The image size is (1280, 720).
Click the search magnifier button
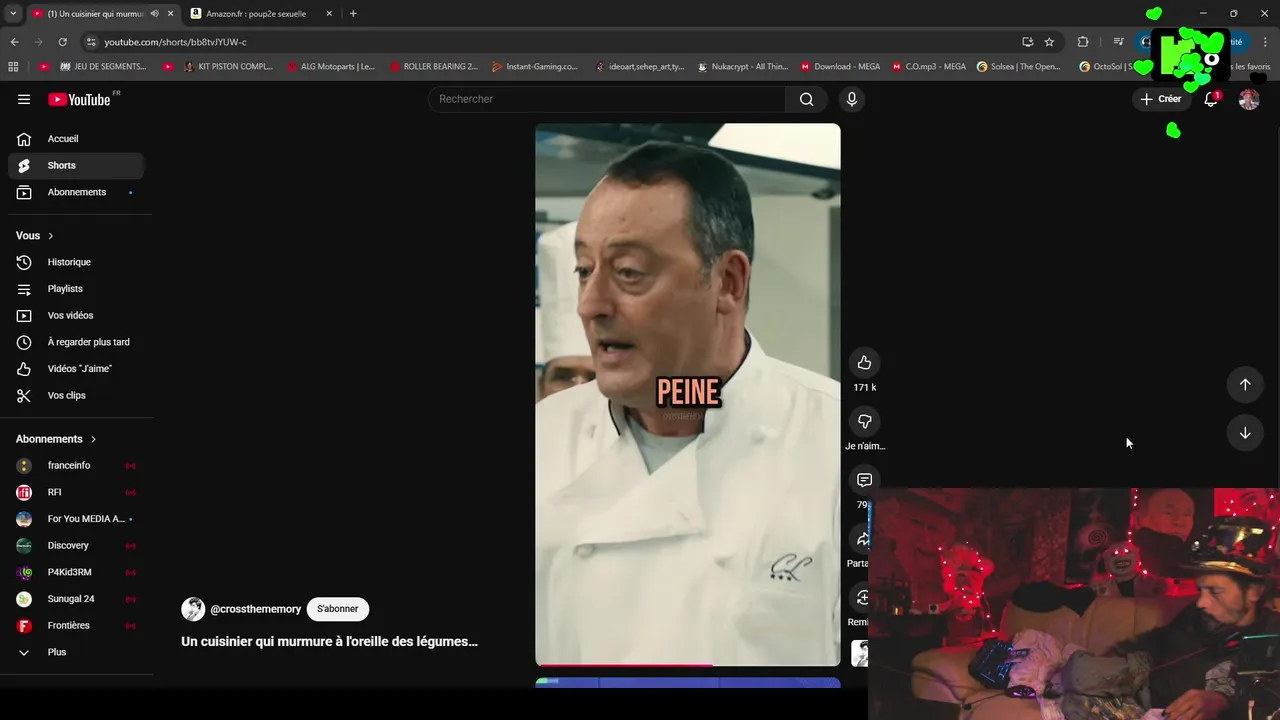pos(806,99)
